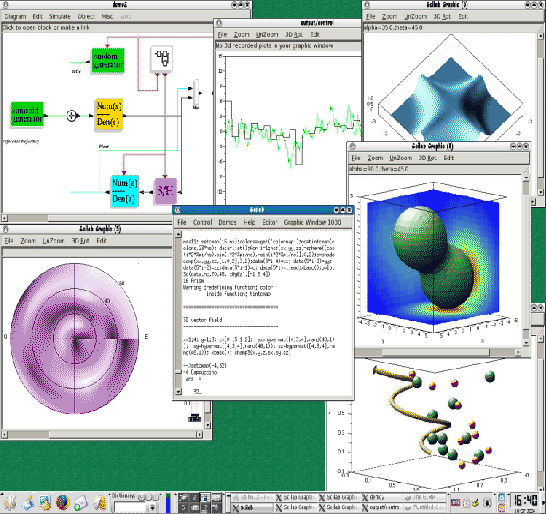546x514 pixels.
Task: Click the Stop item in the demo4 menu bar
Action: tap(125, 16)
